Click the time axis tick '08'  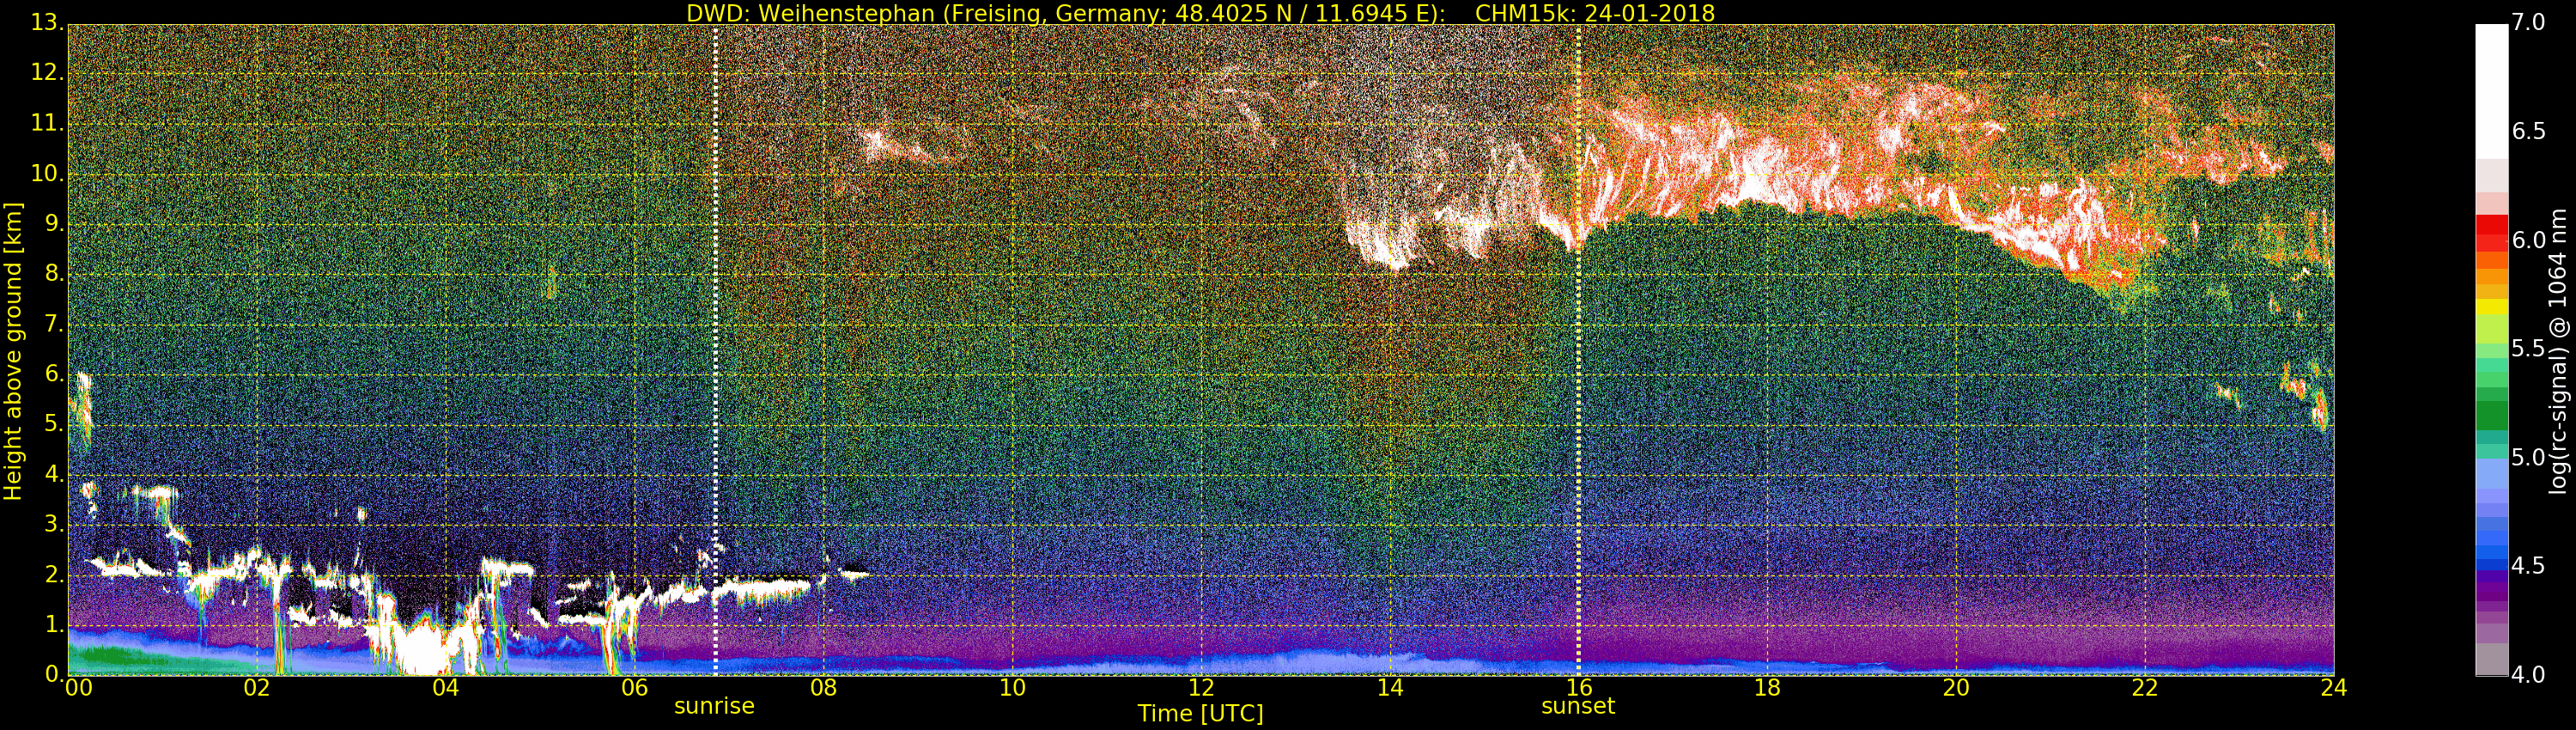point(823,688)
